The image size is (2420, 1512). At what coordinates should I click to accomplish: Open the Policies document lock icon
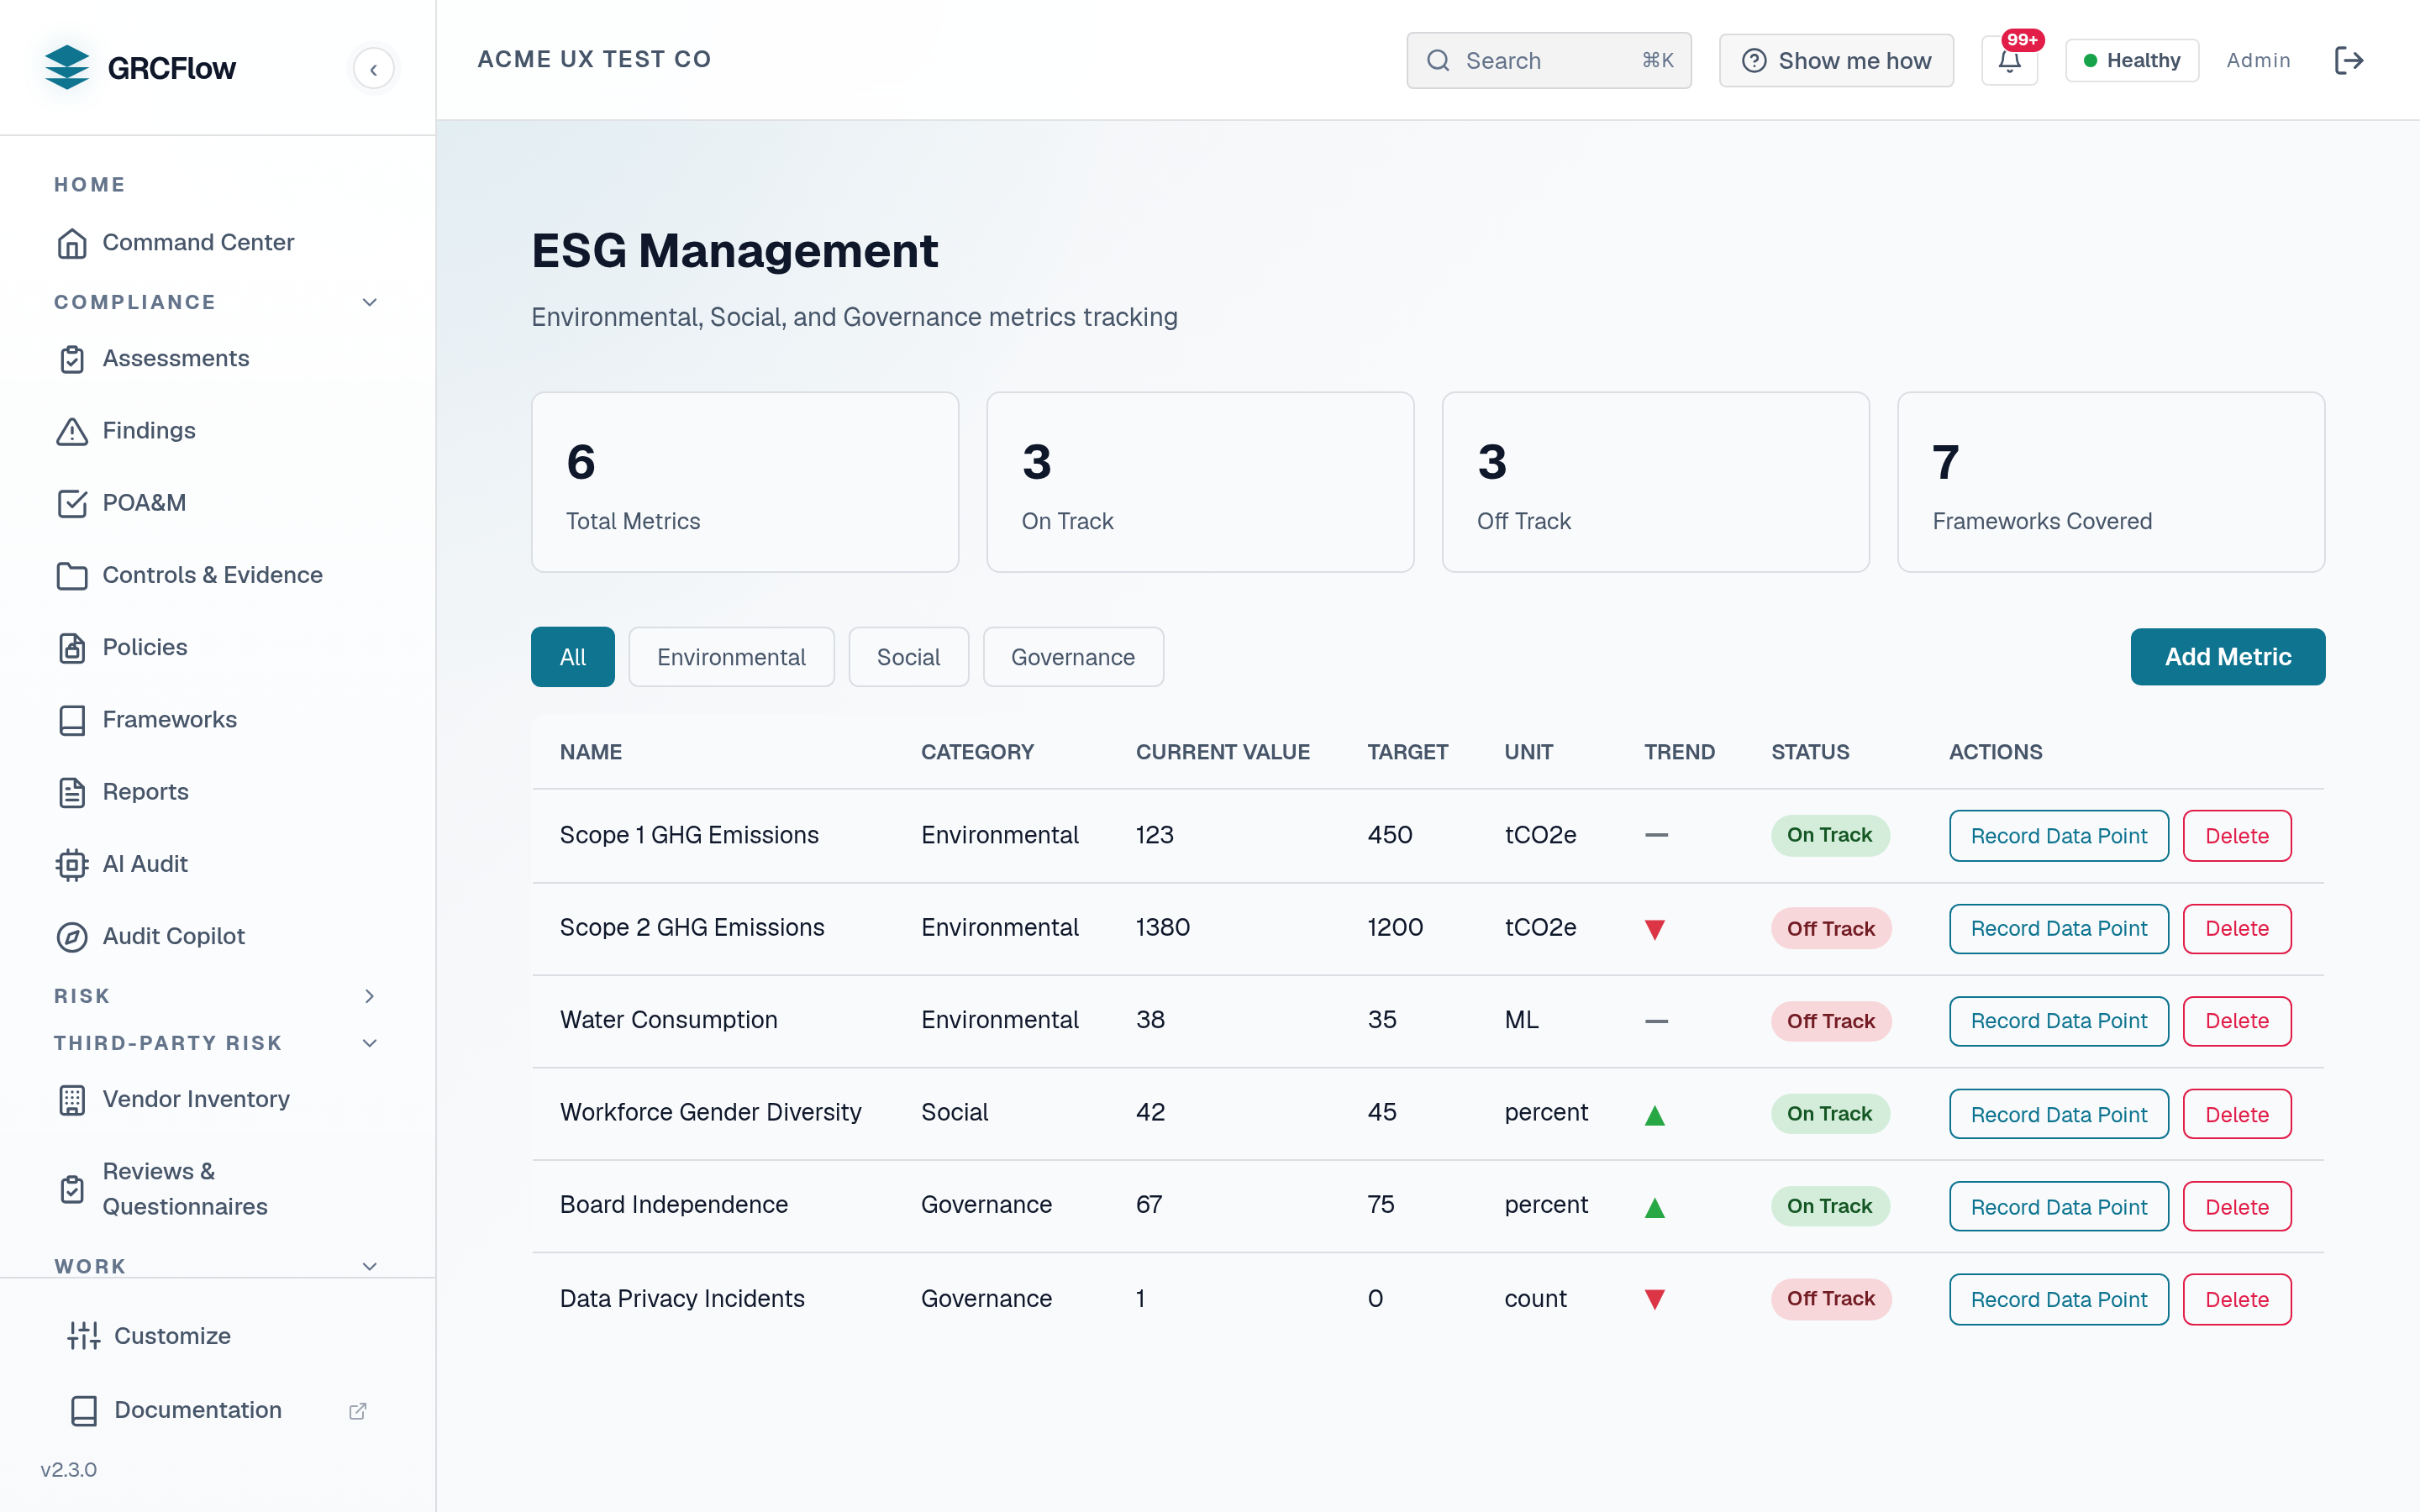(x=72, y=648)
